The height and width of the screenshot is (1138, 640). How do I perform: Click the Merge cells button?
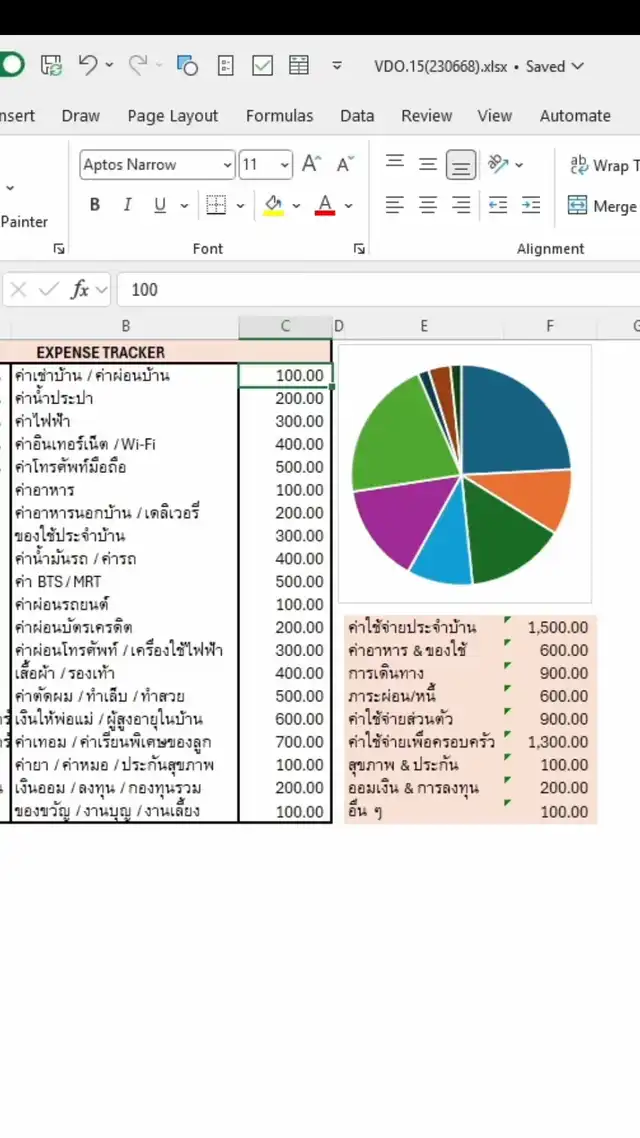[602, 206]
